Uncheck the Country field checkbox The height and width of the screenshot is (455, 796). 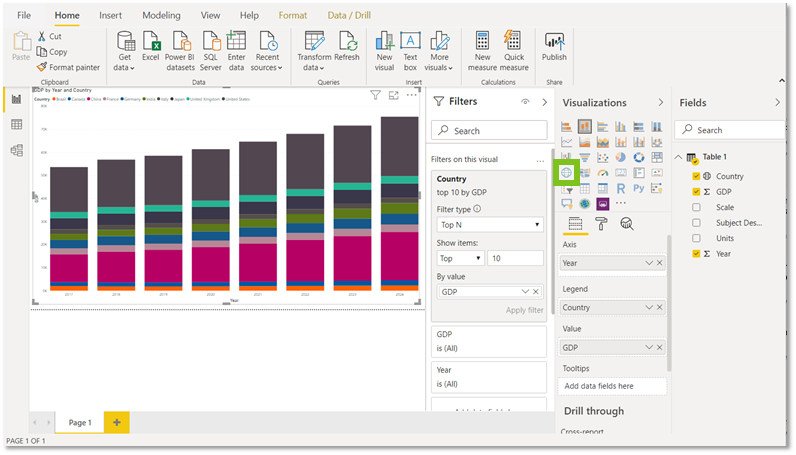696,176
